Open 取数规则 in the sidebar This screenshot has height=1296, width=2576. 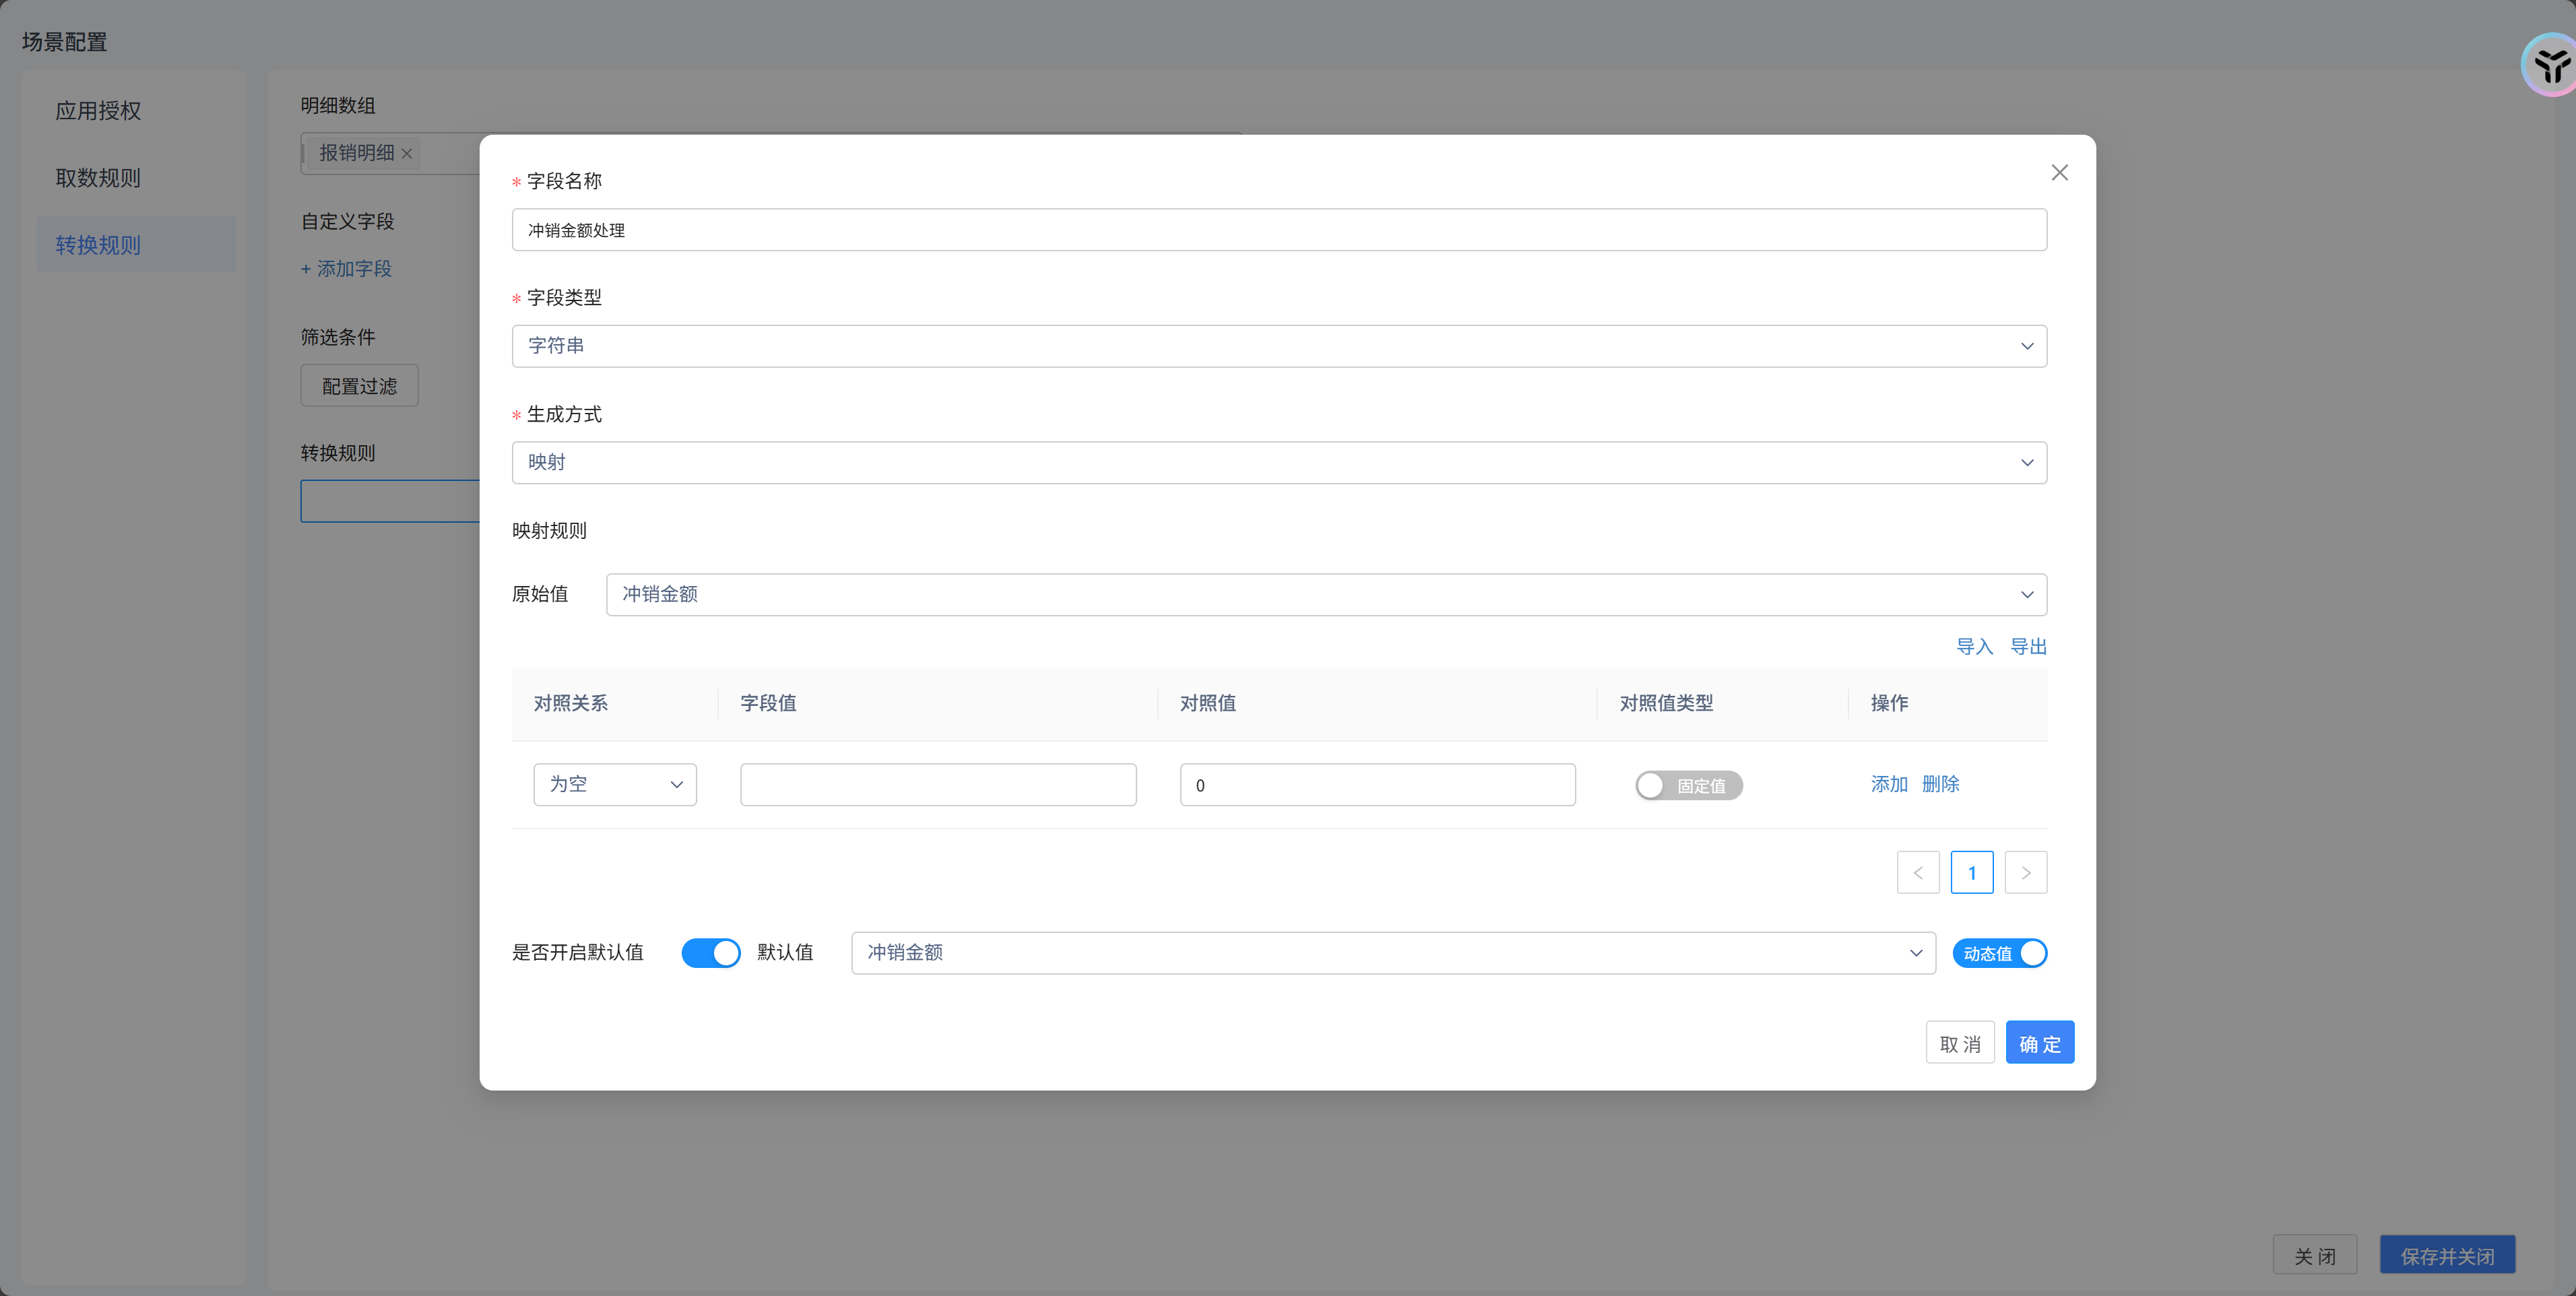98,178
